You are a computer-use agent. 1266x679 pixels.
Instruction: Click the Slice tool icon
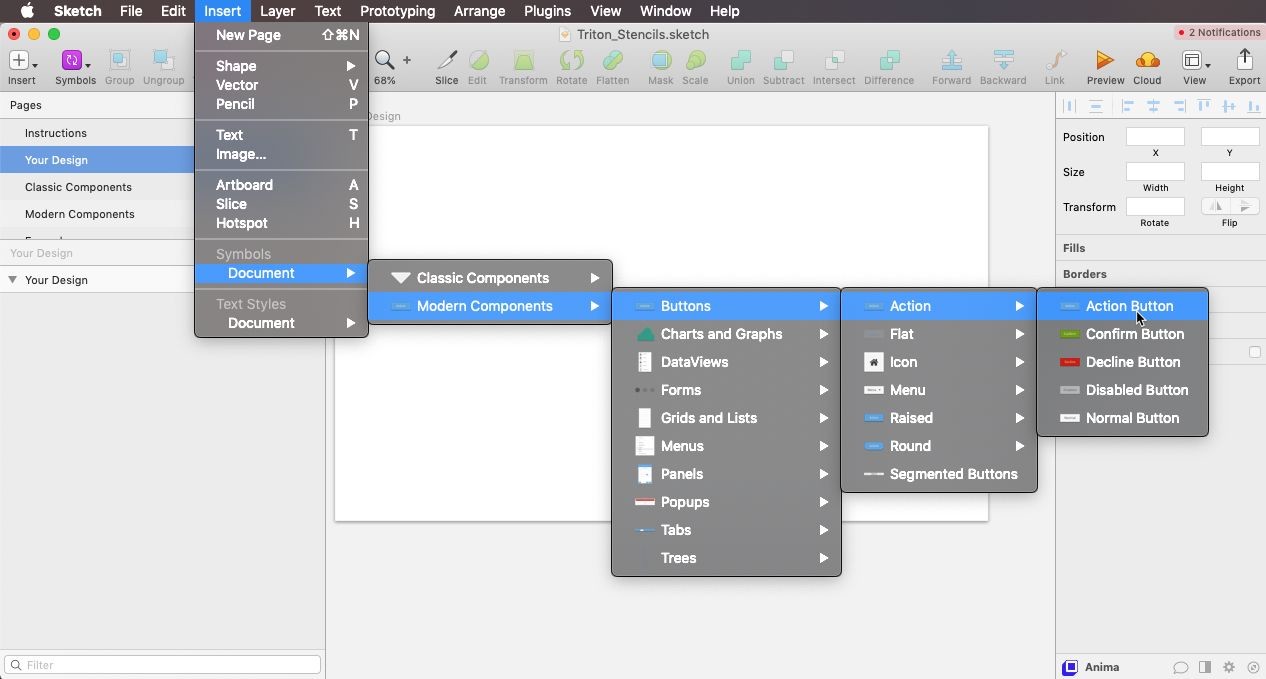coord(447,62)
